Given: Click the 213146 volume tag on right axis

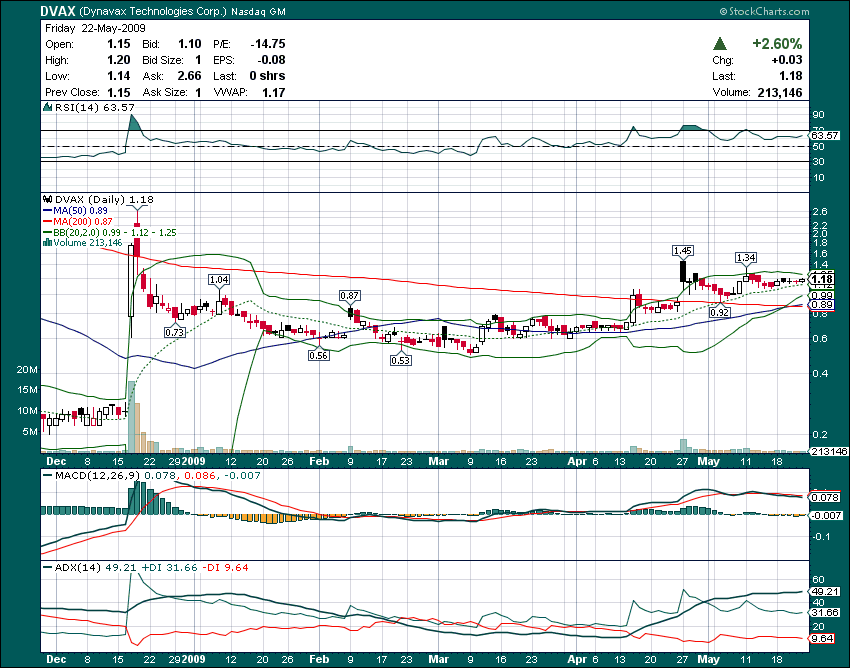Looking at the screenshot, I should [x=829, y=451].
